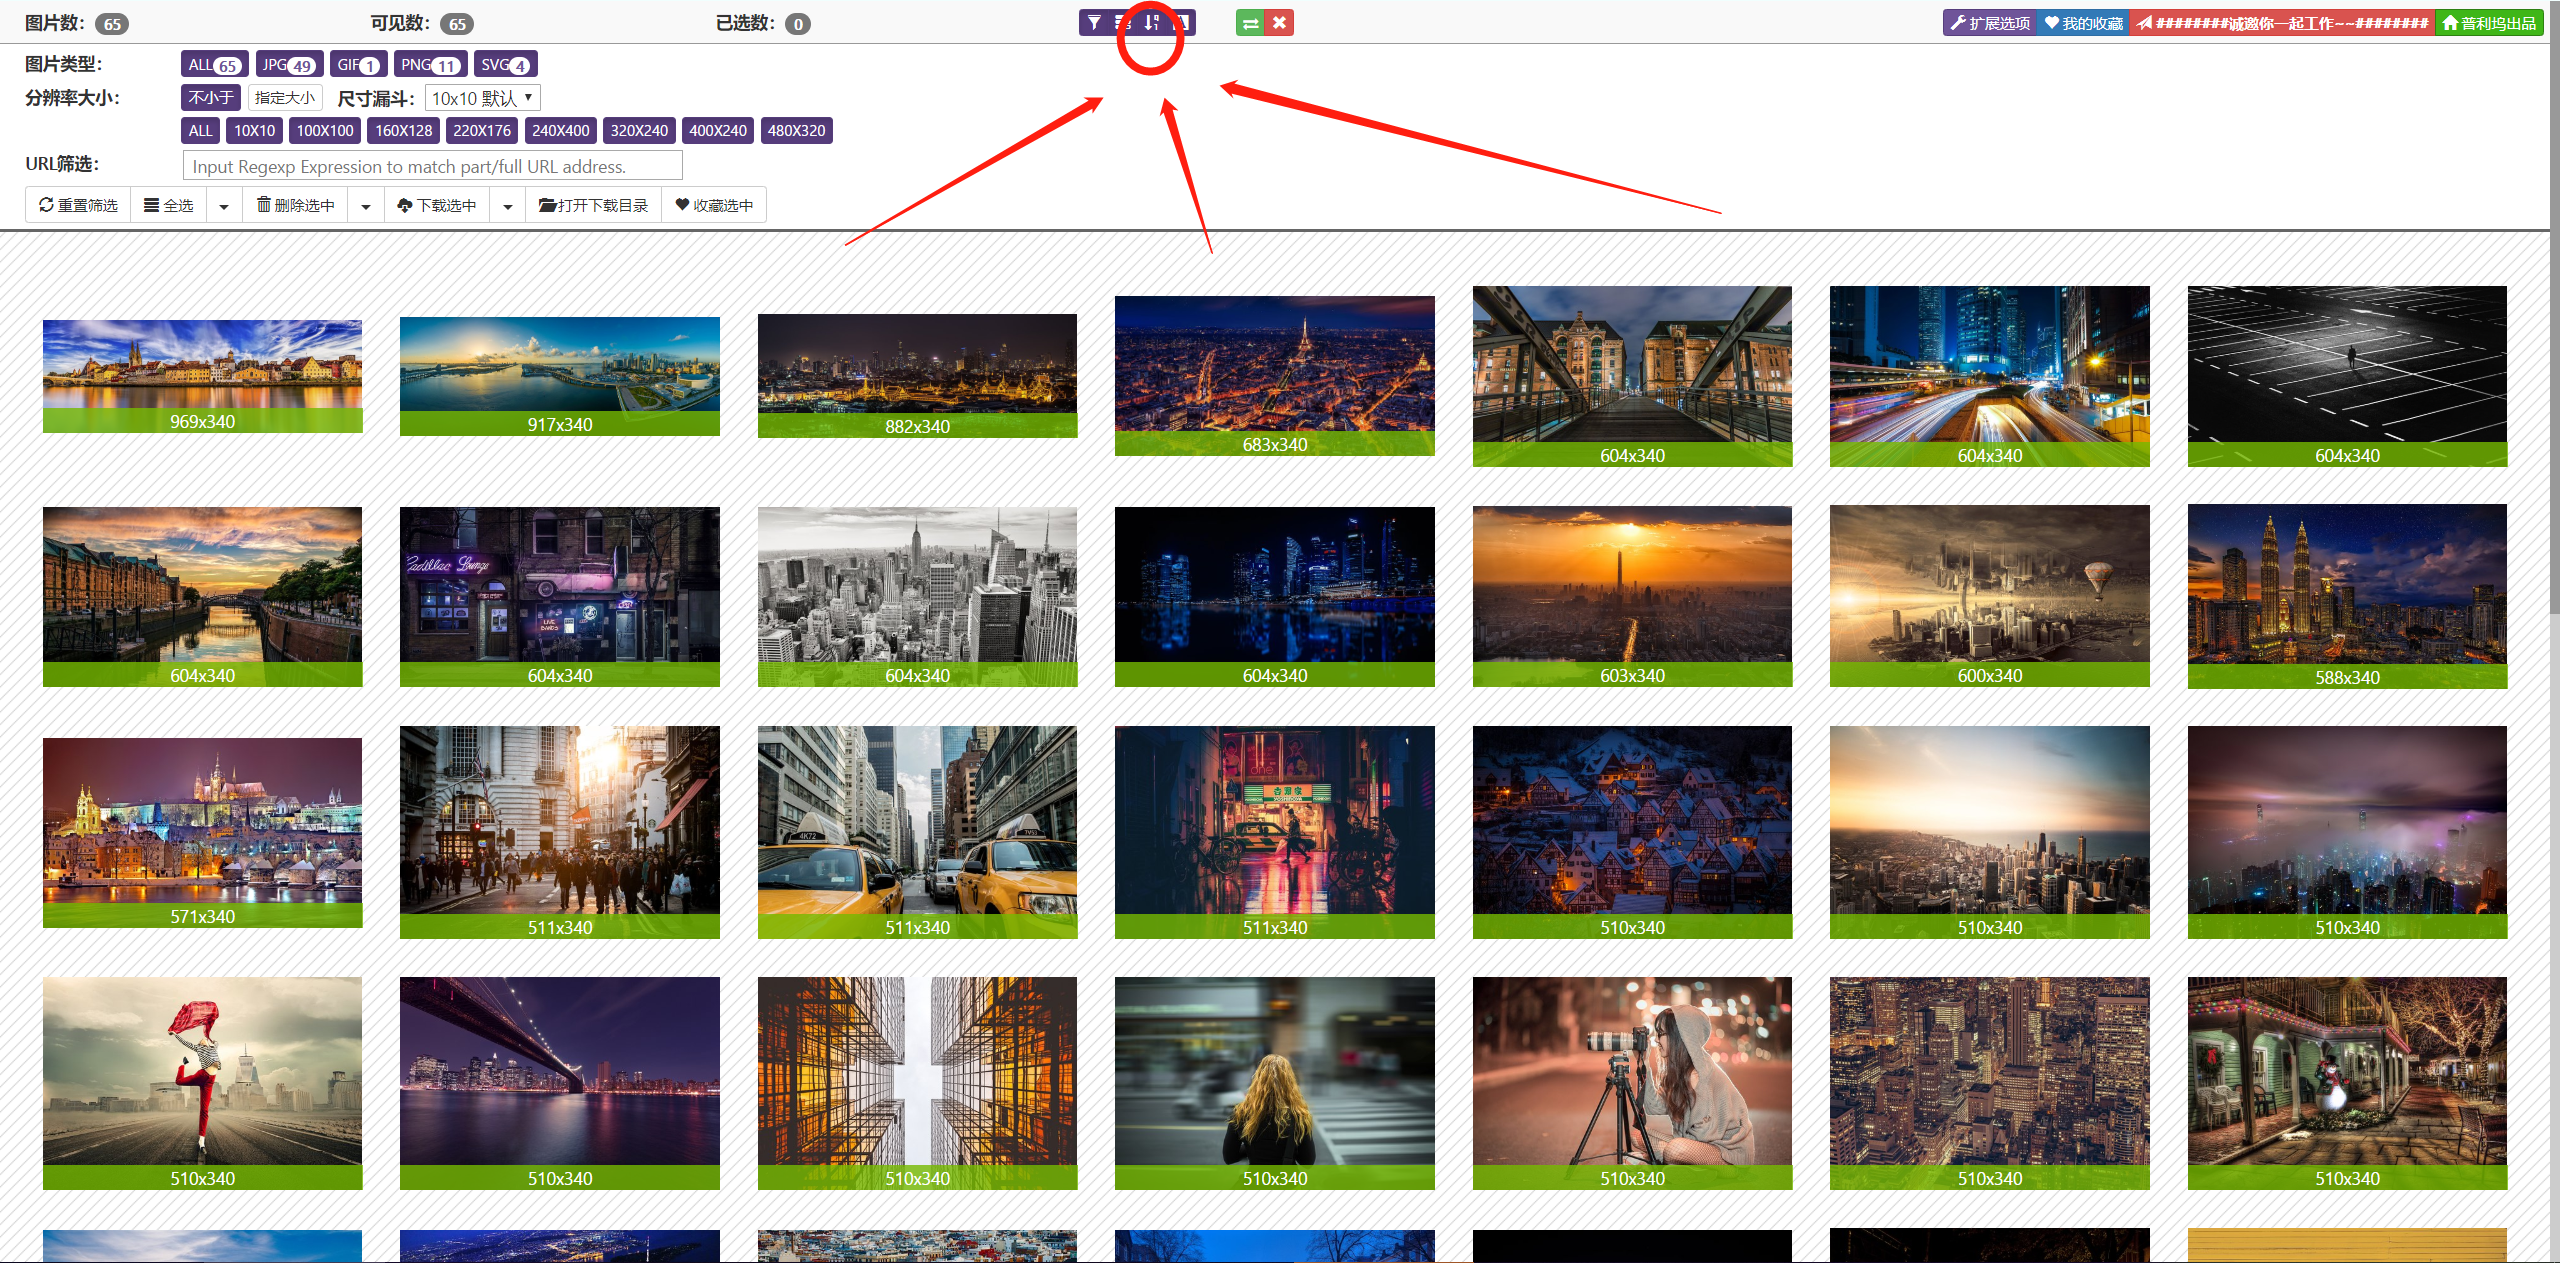Screen dimensions: 2560x1263
Task: Select the 571x340 Prague castle thumbnail
Action: pos(202,832)
